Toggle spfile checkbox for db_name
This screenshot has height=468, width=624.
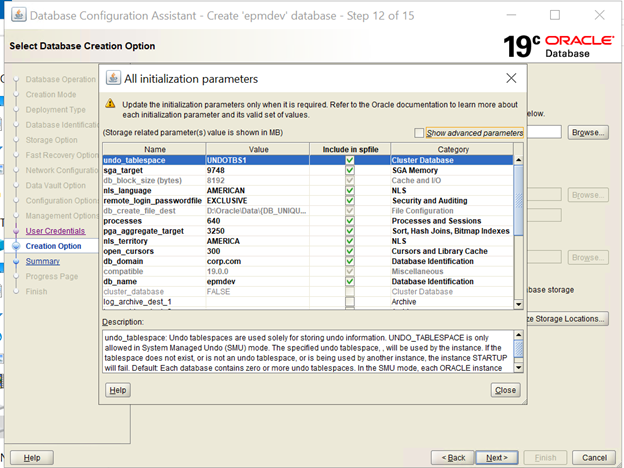(x=350, y=281)
